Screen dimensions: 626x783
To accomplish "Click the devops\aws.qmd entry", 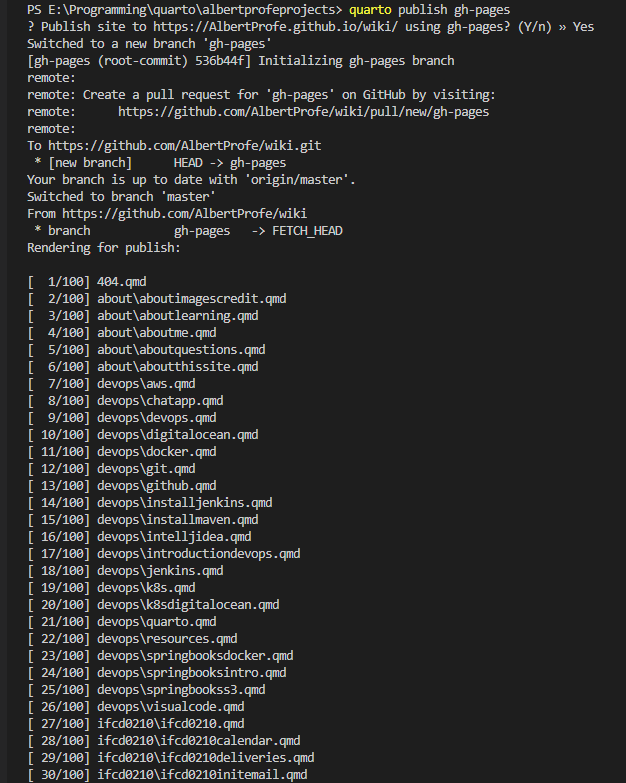I will tap(146, 384).
